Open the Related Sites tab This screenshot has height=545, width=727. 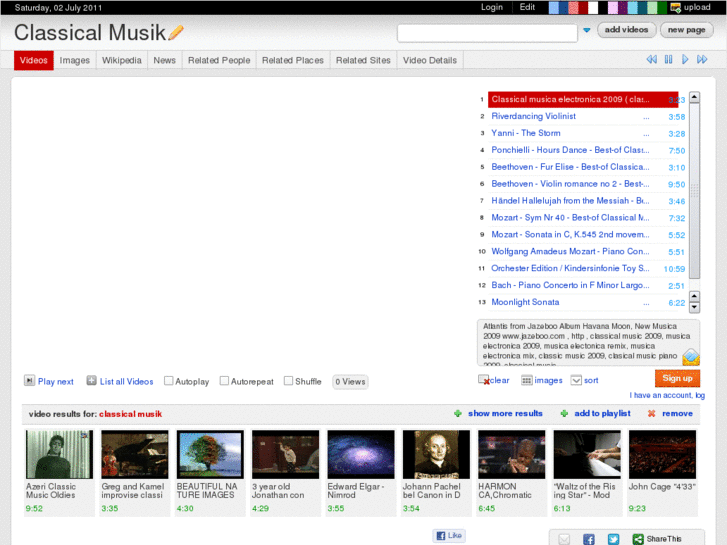tap(363, 60)
